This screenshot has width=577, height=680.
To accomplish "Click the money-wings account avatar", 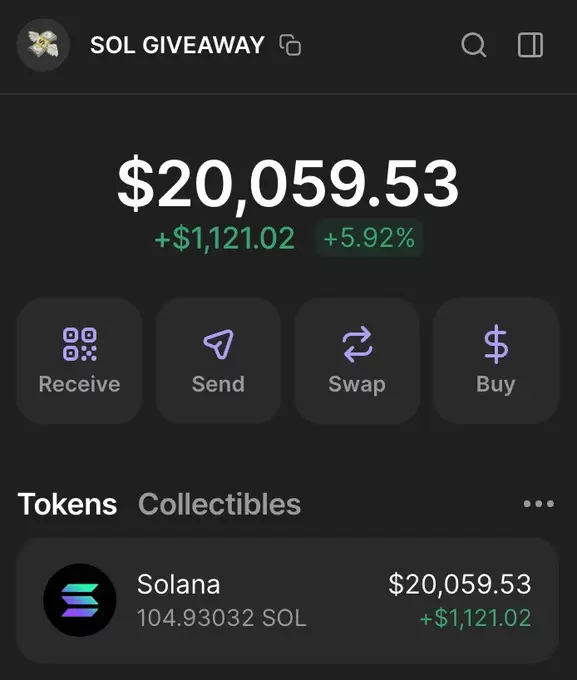I will click(43, 45).
